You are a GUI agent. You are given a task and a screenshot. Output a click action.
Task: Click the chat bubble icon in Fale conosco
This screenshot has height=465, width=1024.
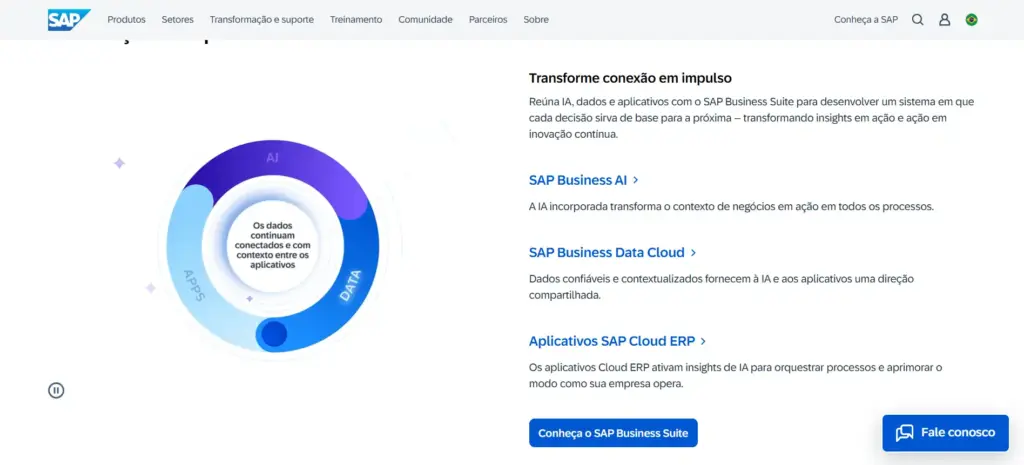(x=904, y=433)
